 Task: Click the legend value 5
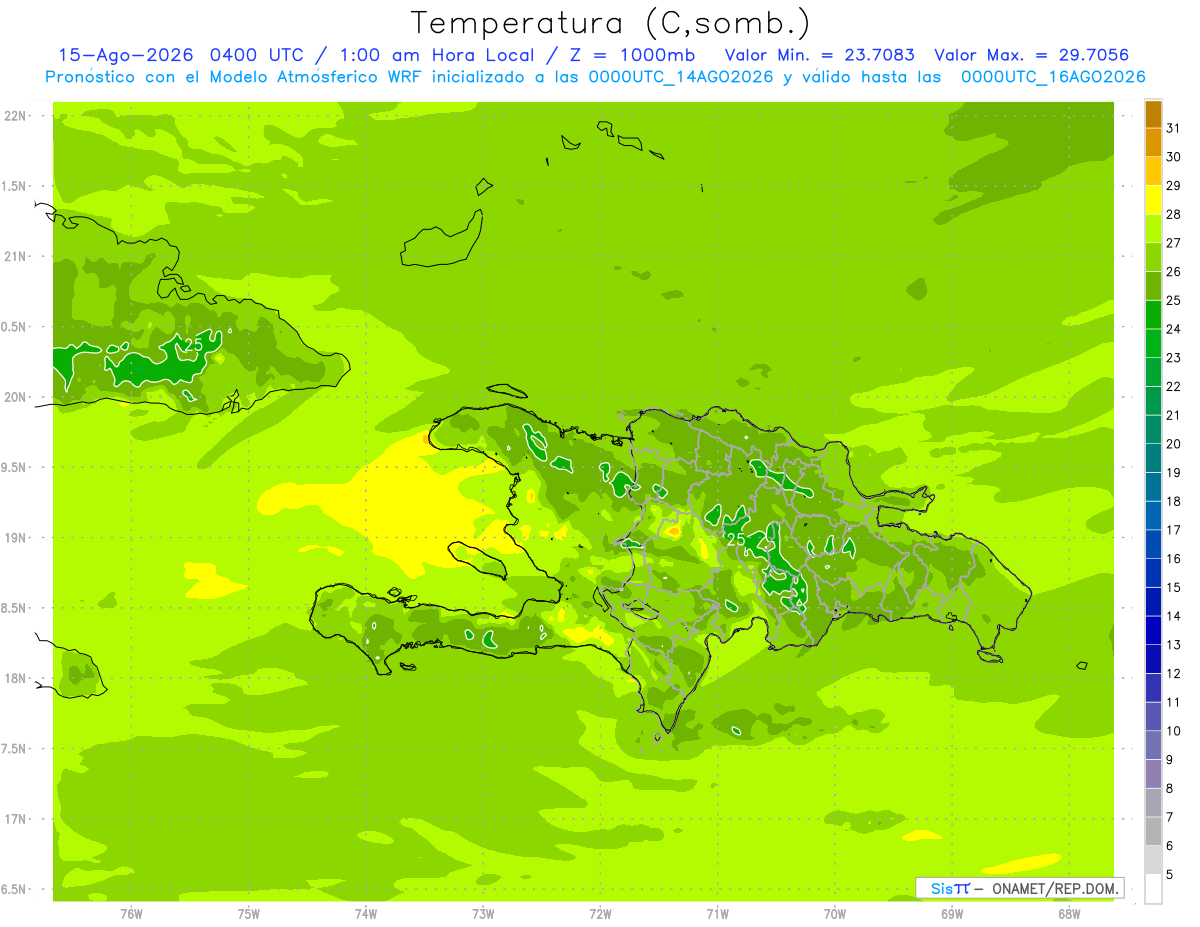tap(1170, 875)
